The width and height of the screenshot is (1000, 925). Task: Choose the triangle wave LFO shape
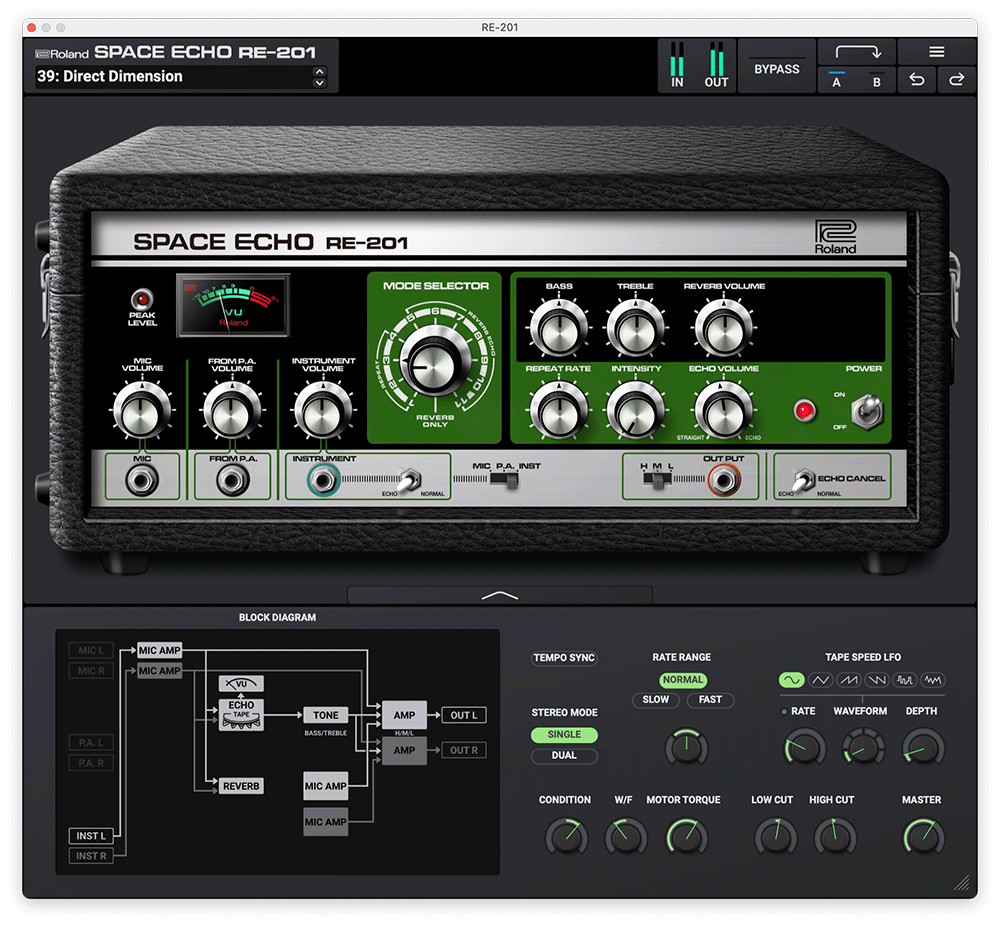[820, 680]
